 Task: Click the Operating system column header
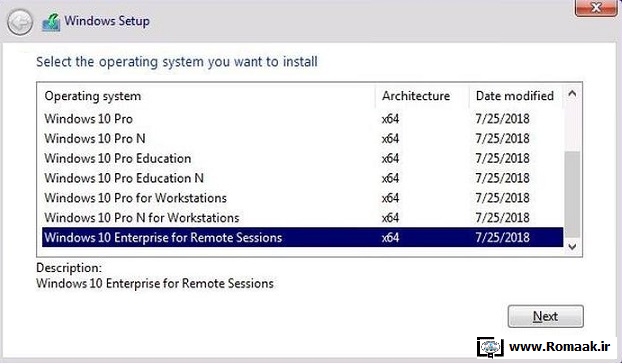(208, 96)
